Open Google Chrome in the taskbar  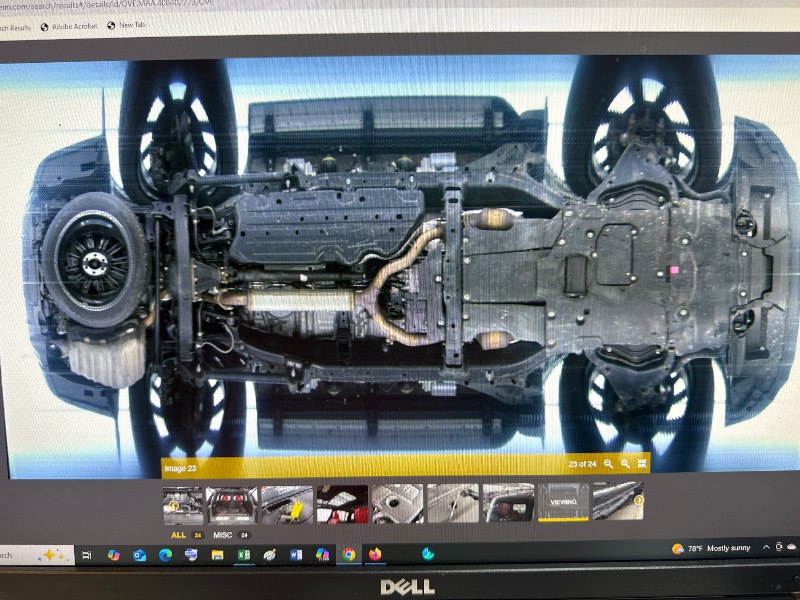point(349,554)
